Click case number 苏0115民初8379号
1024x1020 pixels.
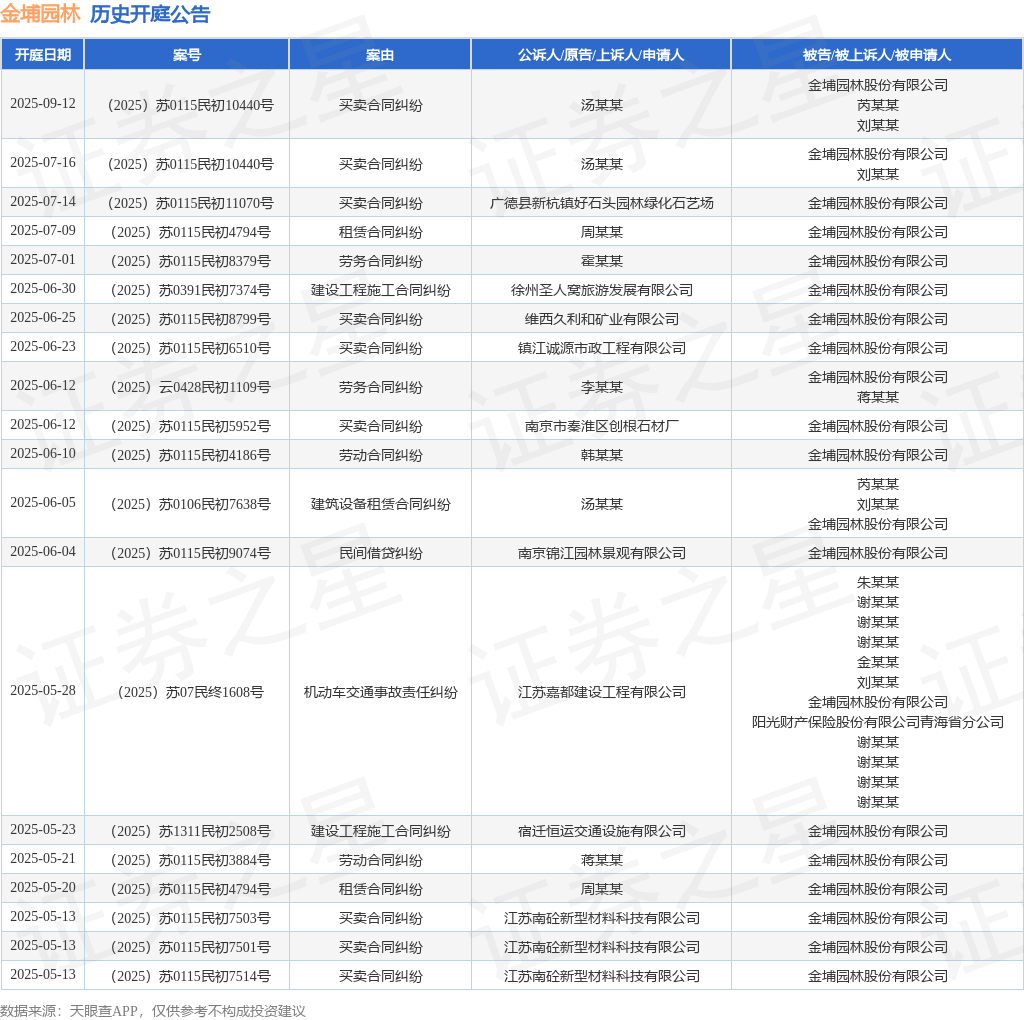pyautogui.click(x=190, y=261)
